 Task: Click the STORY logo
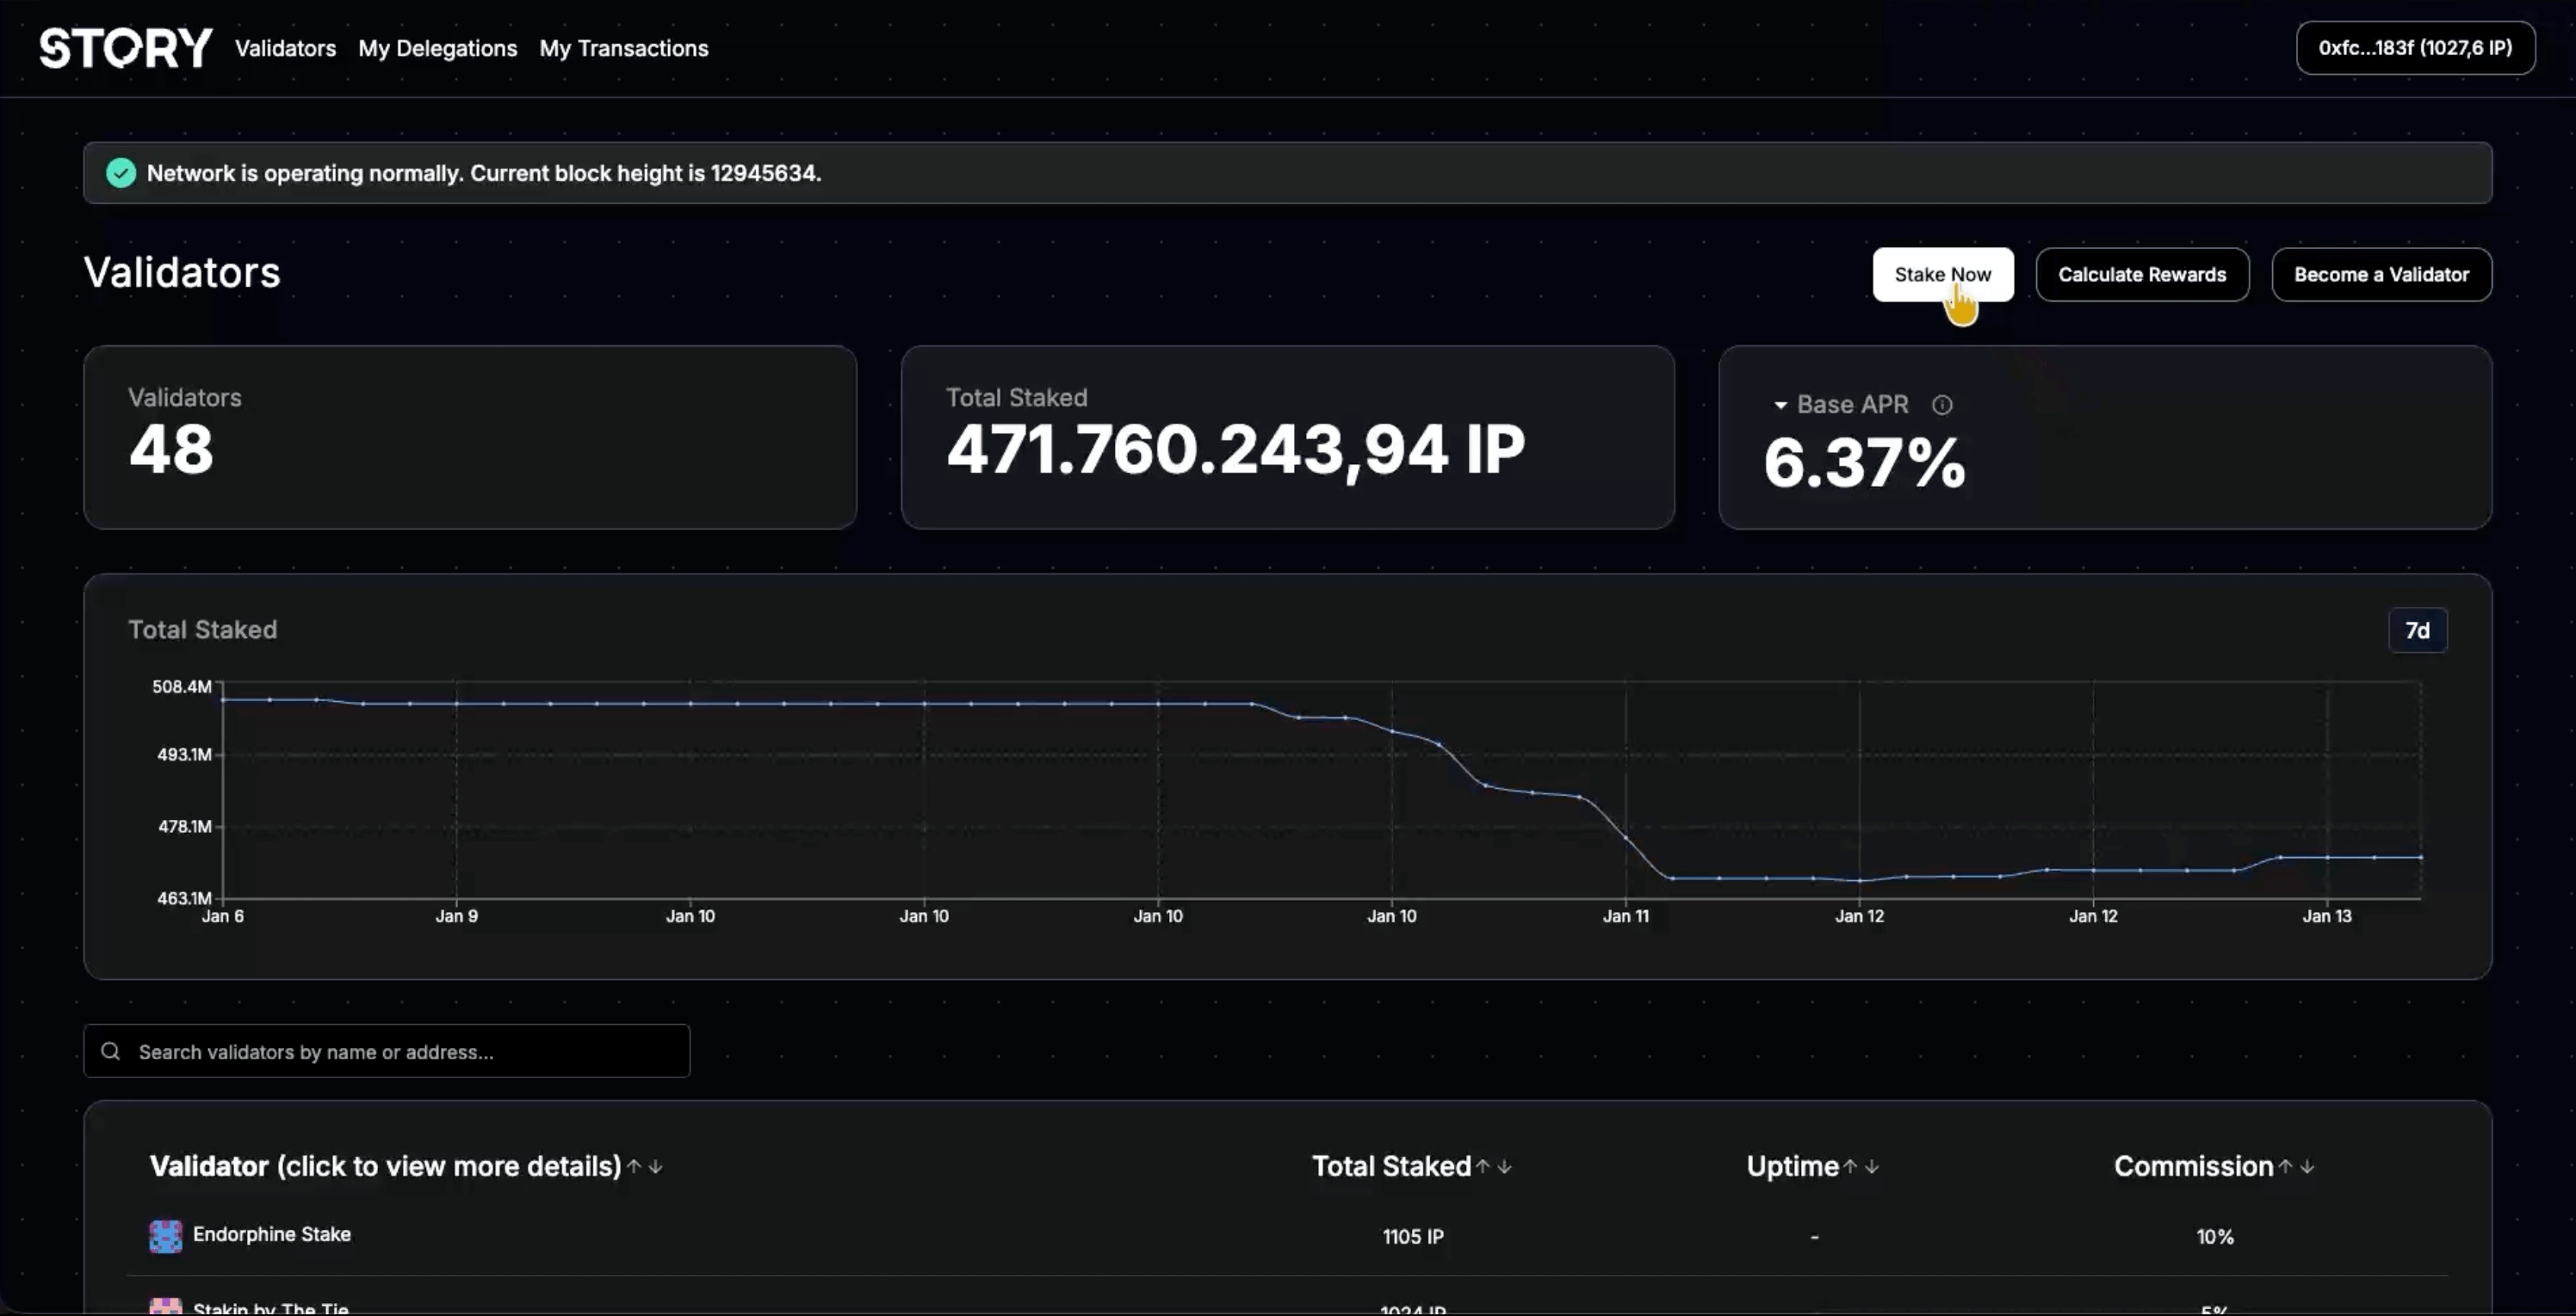(126, 48)
